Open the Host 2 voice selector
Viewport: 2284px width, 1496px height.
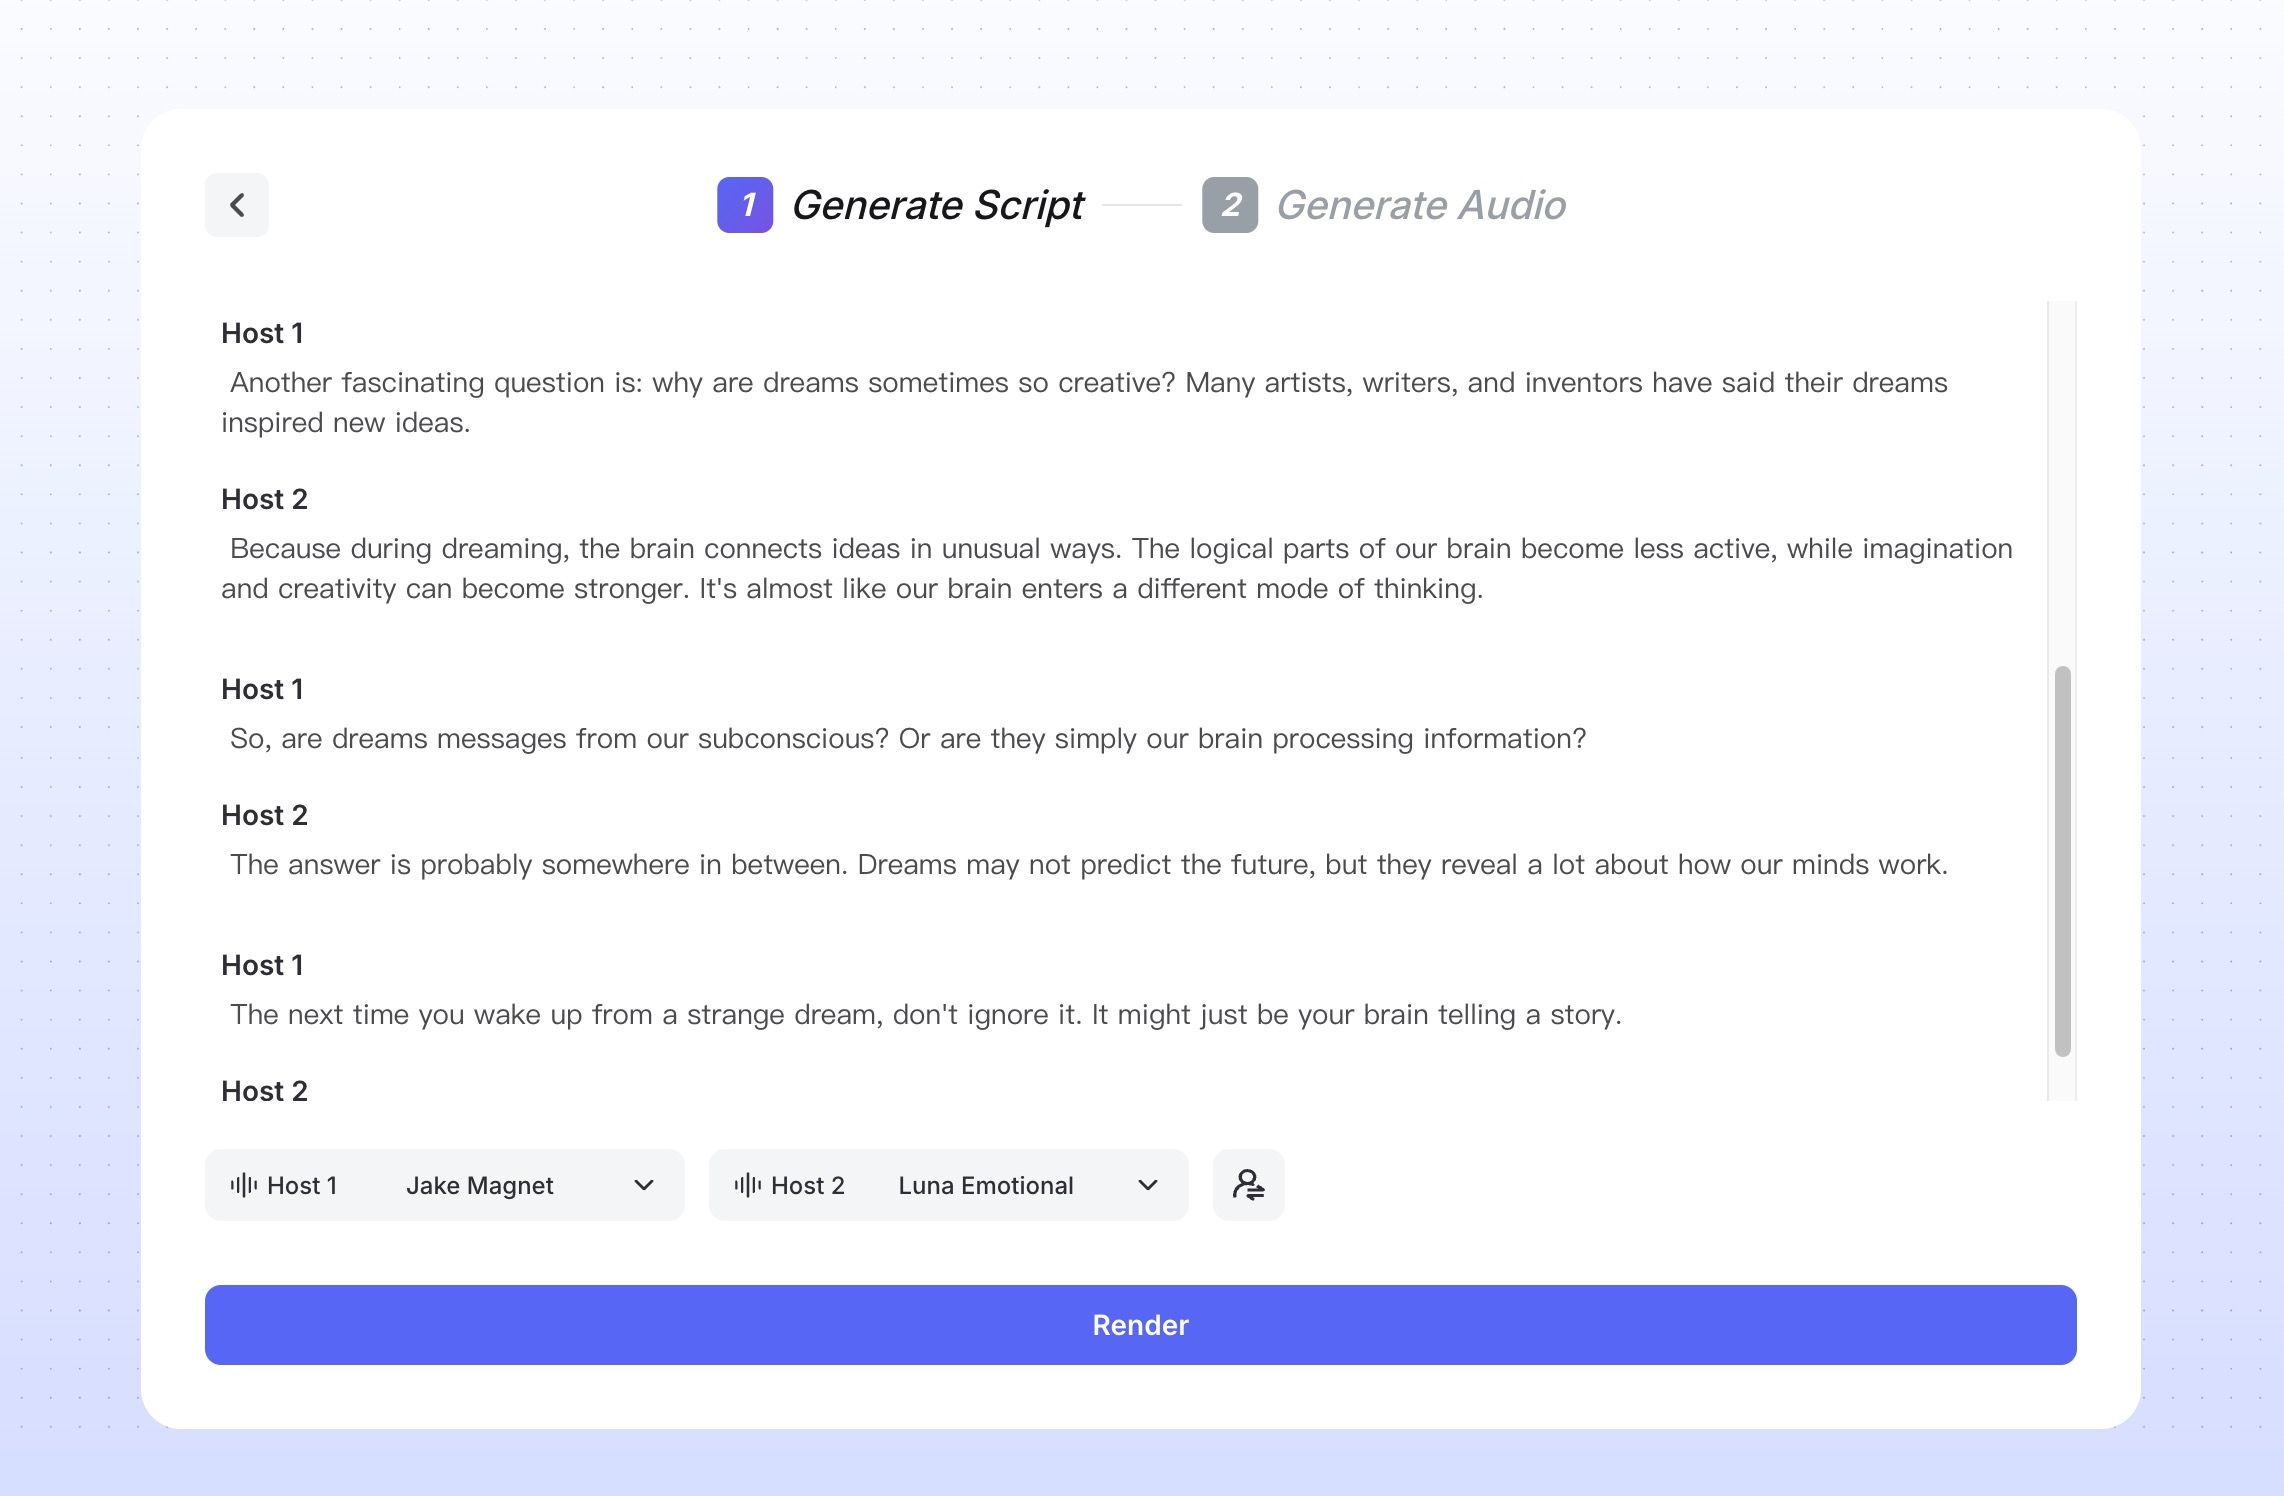pyautogui.click(x=949, y=1185)
